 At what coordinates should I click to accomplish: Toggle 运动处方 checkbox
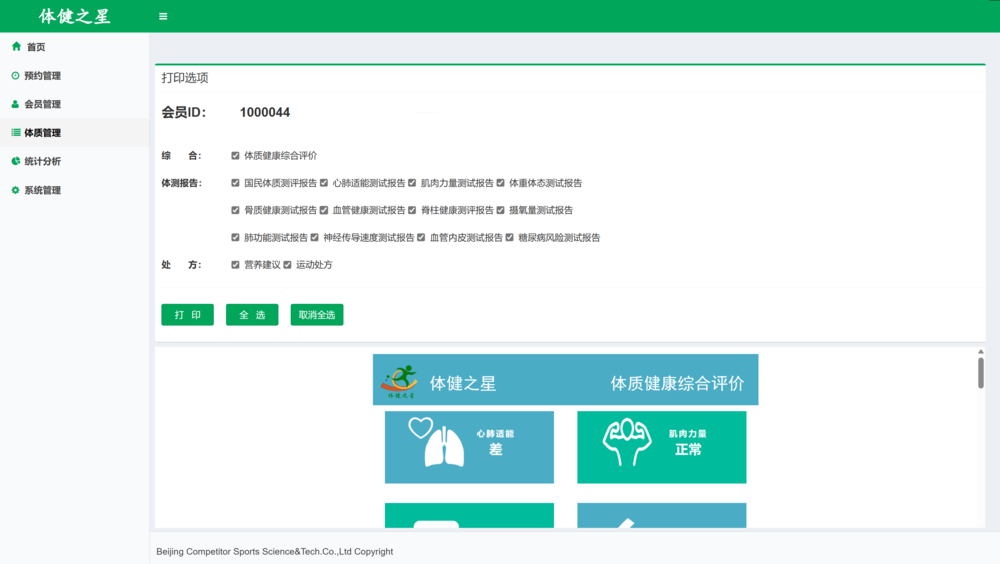tap(288, 265)
